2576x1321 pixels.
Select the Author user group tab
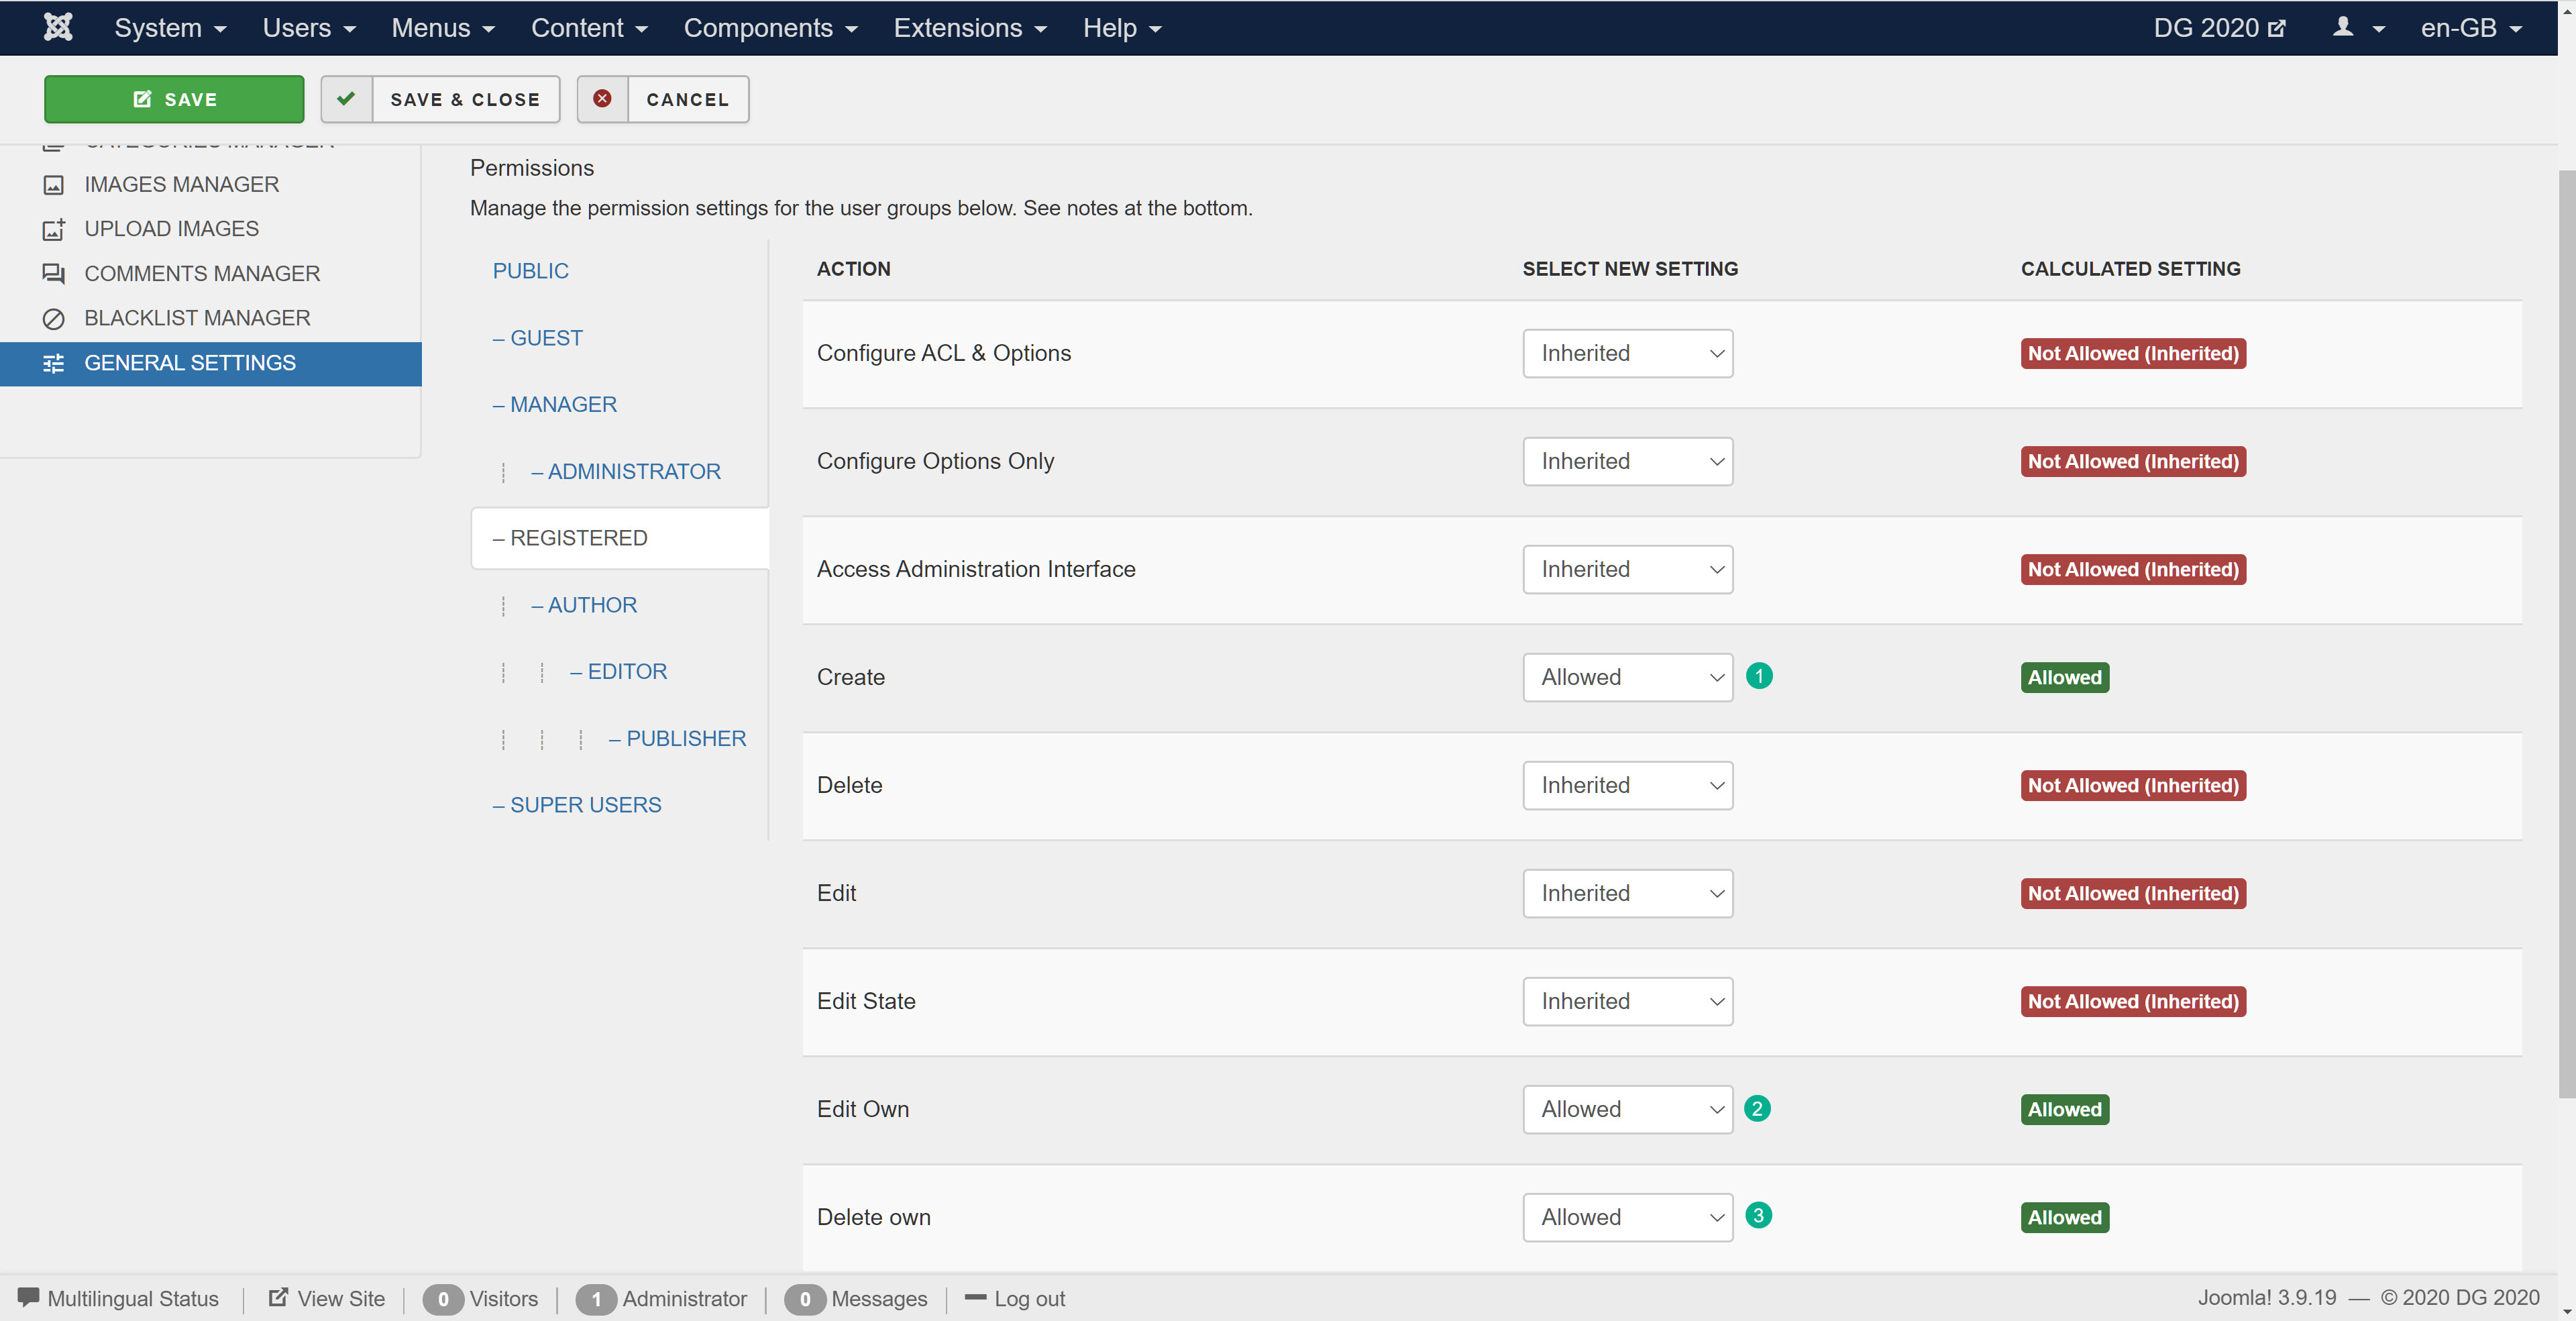[584, 605]
